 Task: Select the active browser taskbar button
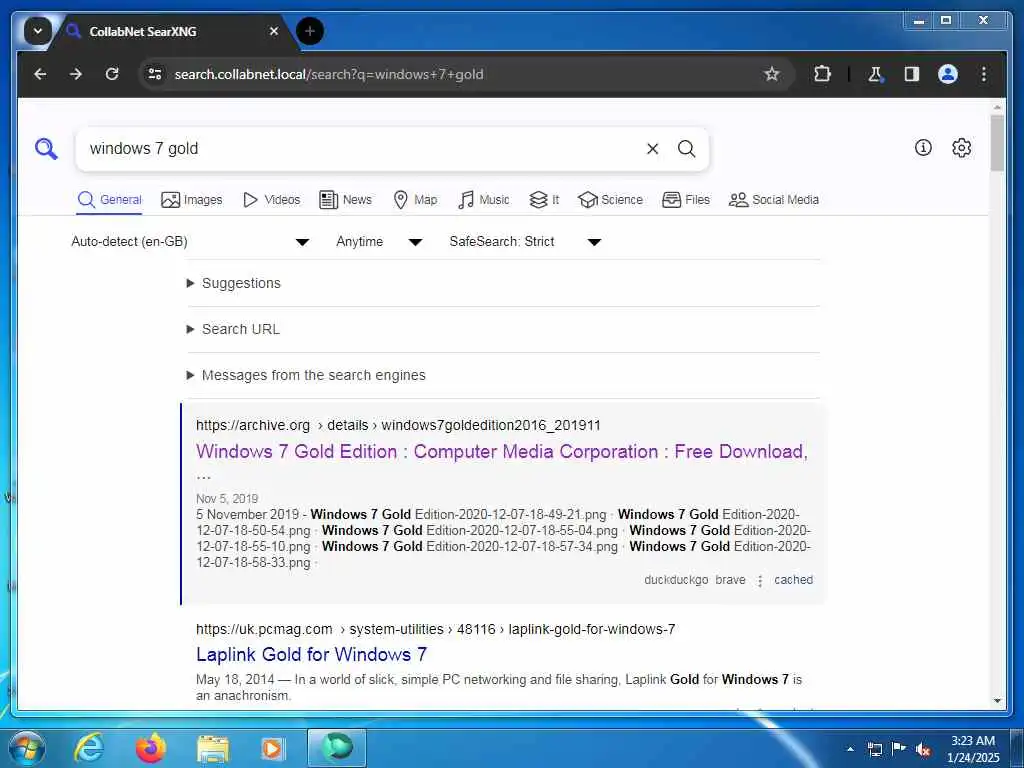(337, 748)
